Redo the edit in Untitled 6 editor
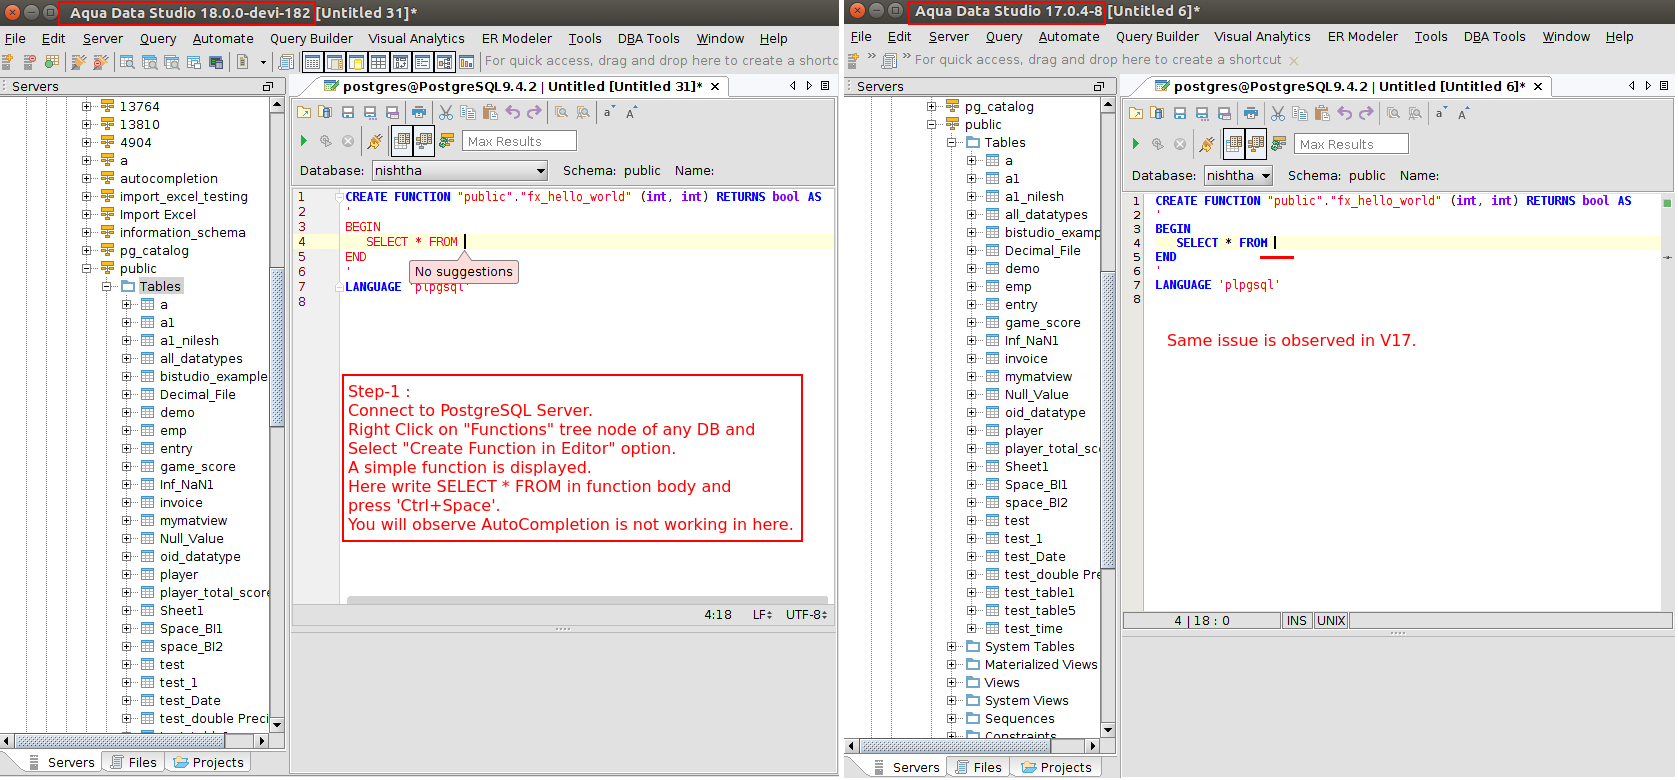Viewport: 1678px width, 780px height. (x=1366, y=114)
